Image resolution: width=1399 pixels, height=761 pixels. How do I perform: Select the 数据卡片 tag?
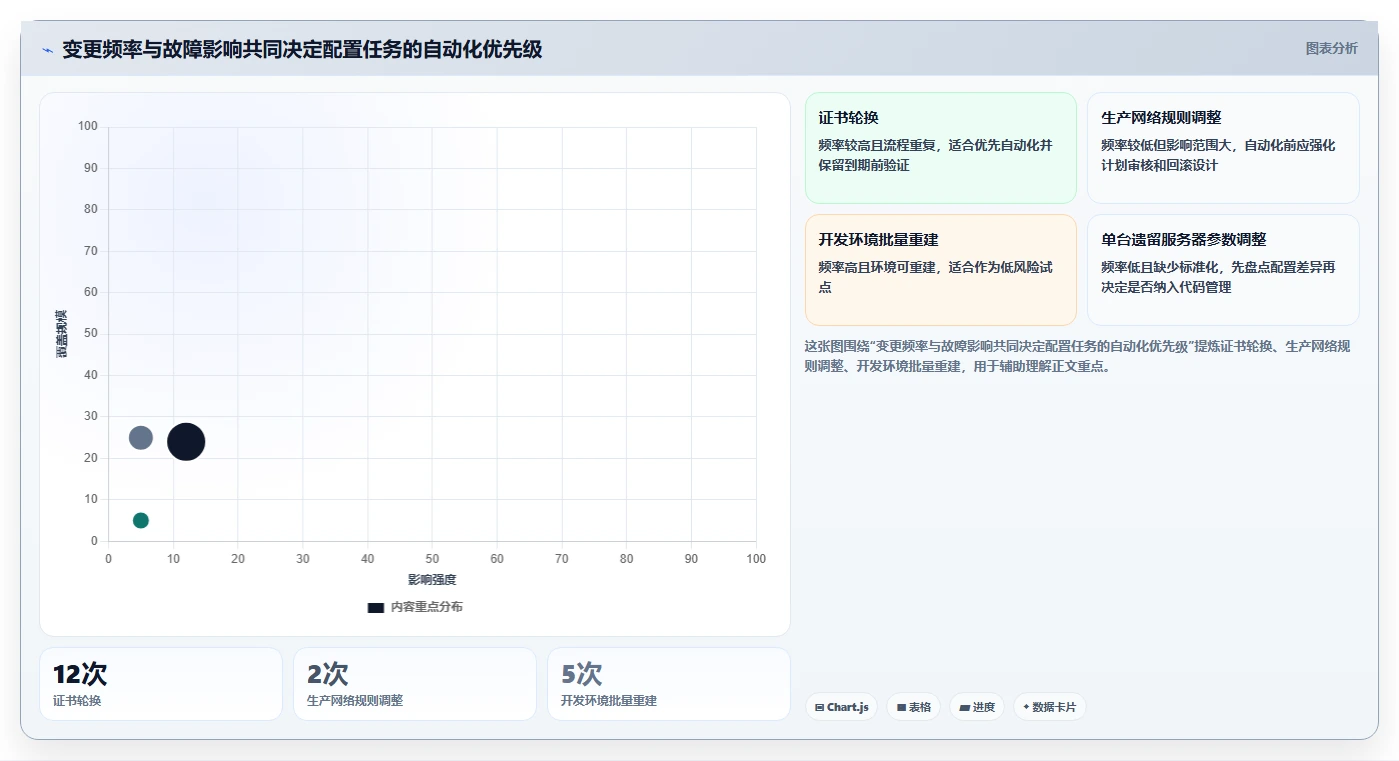coord(1049,707)
